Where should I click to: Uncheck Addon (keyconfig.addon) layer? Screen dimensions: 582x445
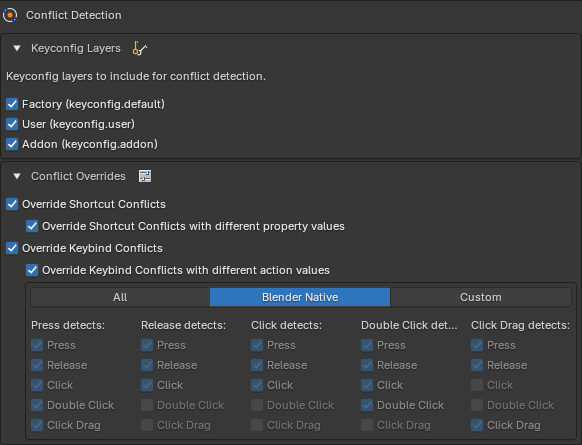12,144
